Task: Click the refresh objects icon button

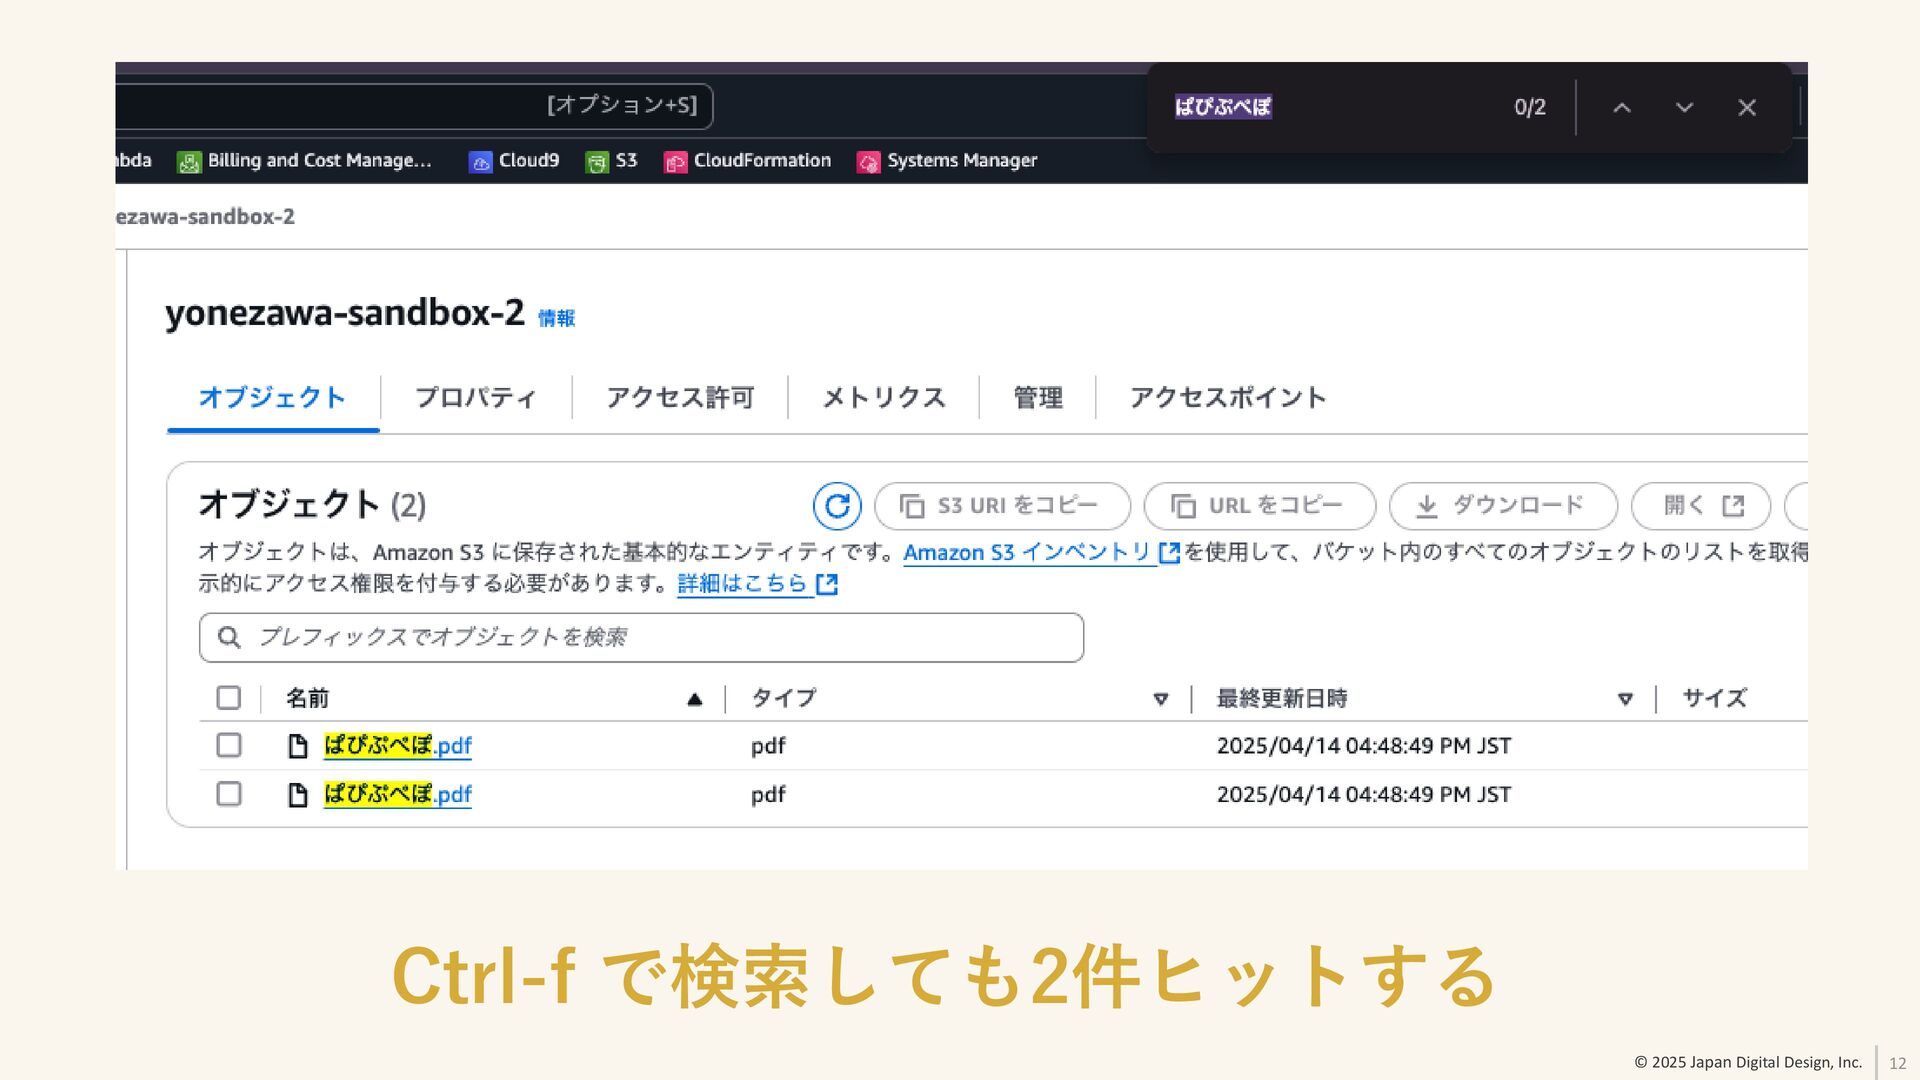Action: pyautogui.click(x=837, y=506)
